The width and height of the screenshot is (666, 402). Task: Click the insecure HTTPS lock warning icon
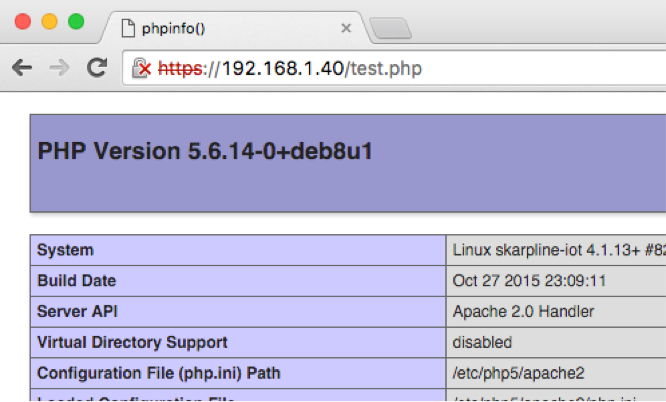pos(143,68)
